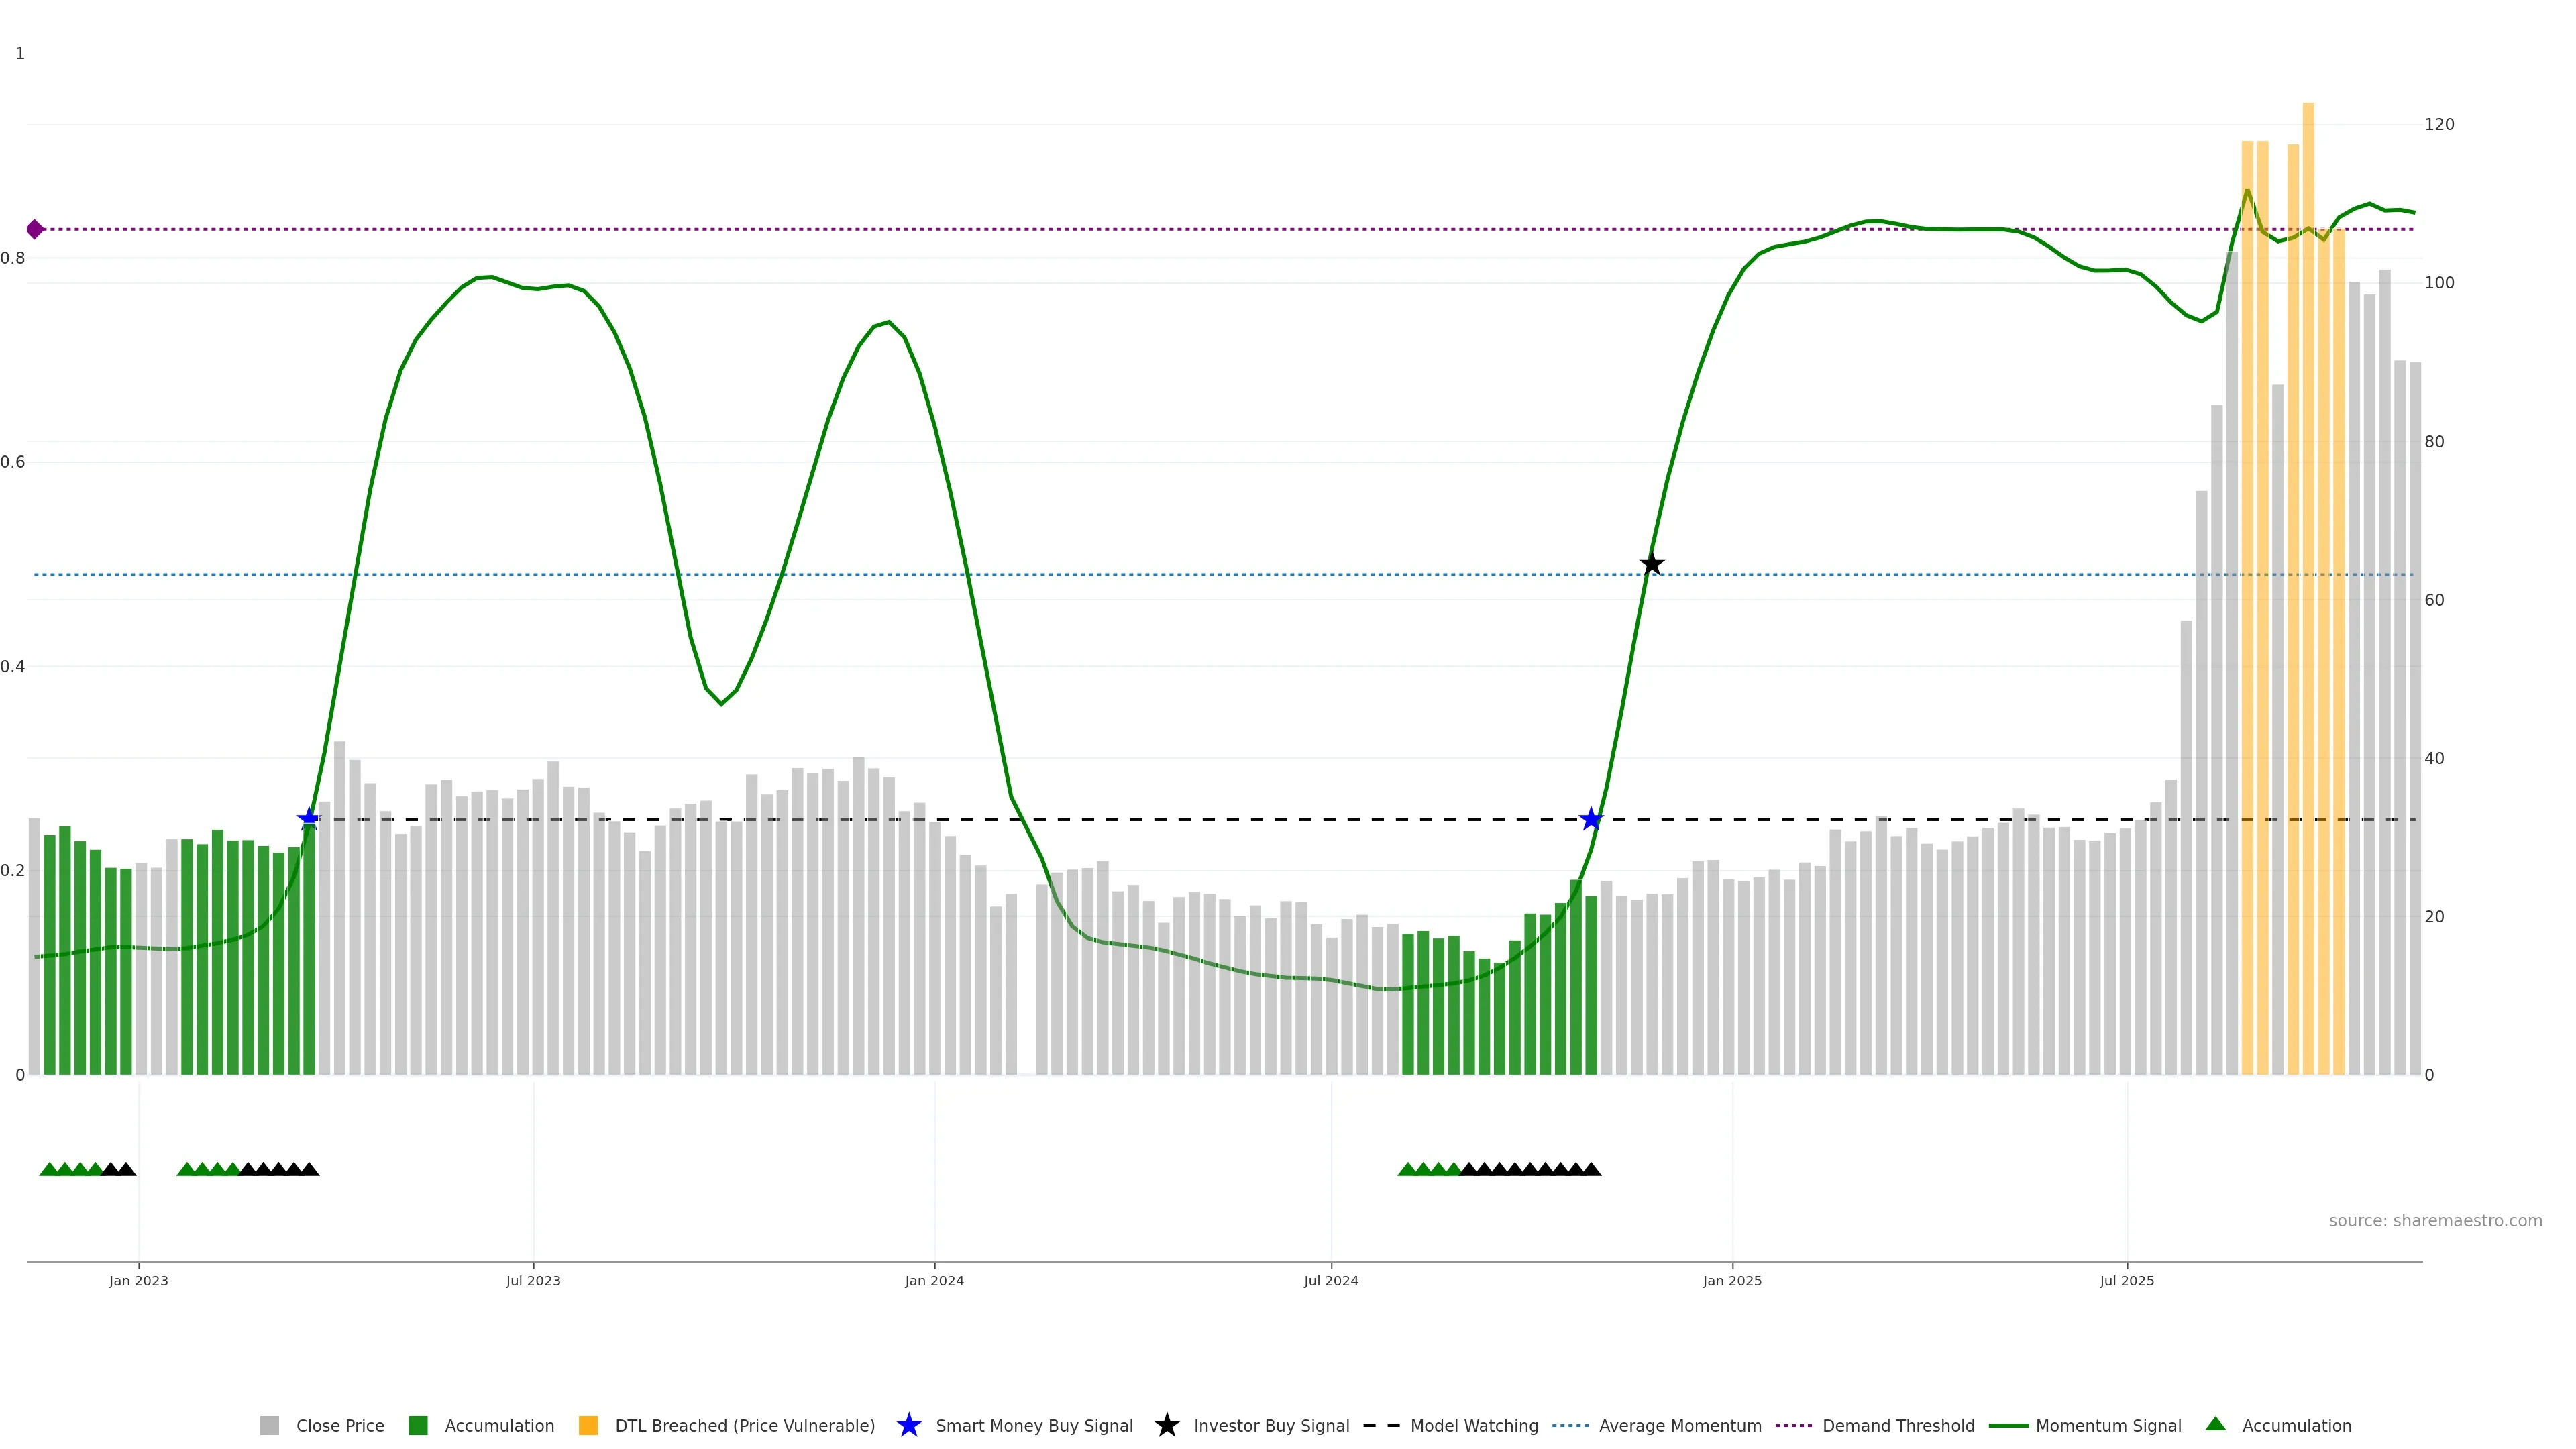The height and width of the screenshot is (1449, 2576).
Task: Hide the Demand Threshold series via legend
Action: [1897, 1425]
